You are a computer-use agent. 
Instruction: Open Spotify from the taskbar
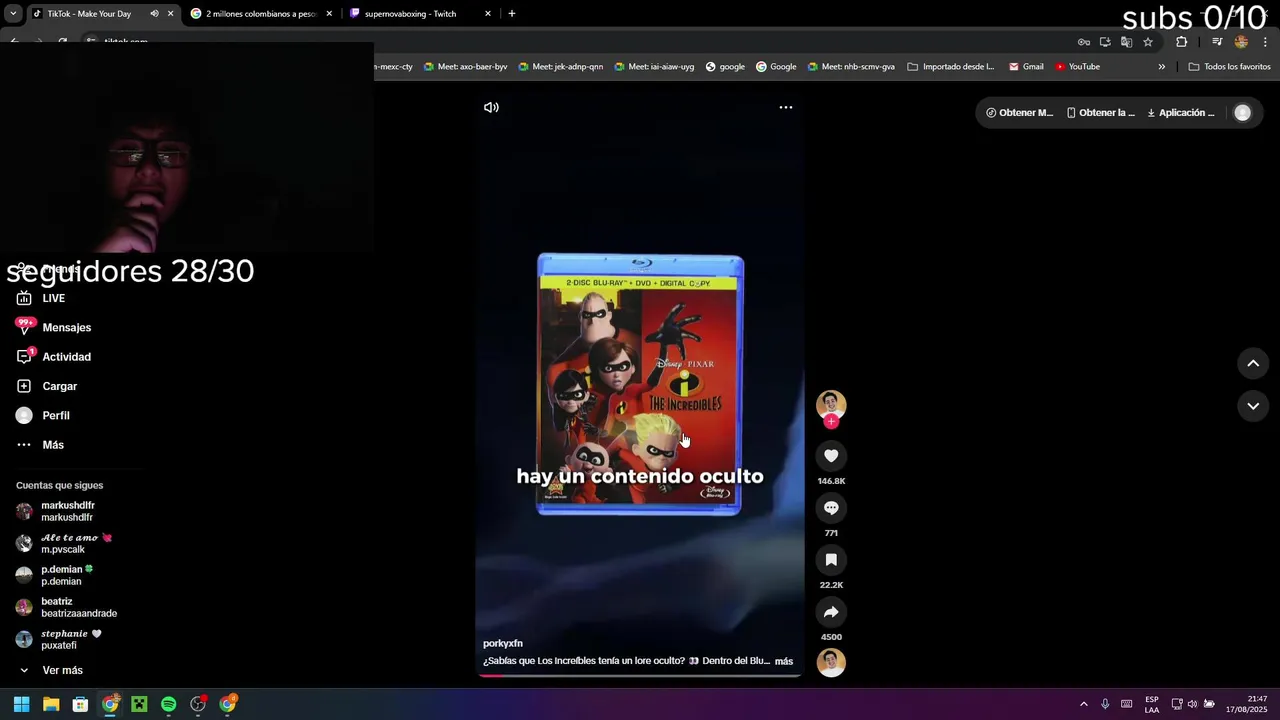coord(168,704)
